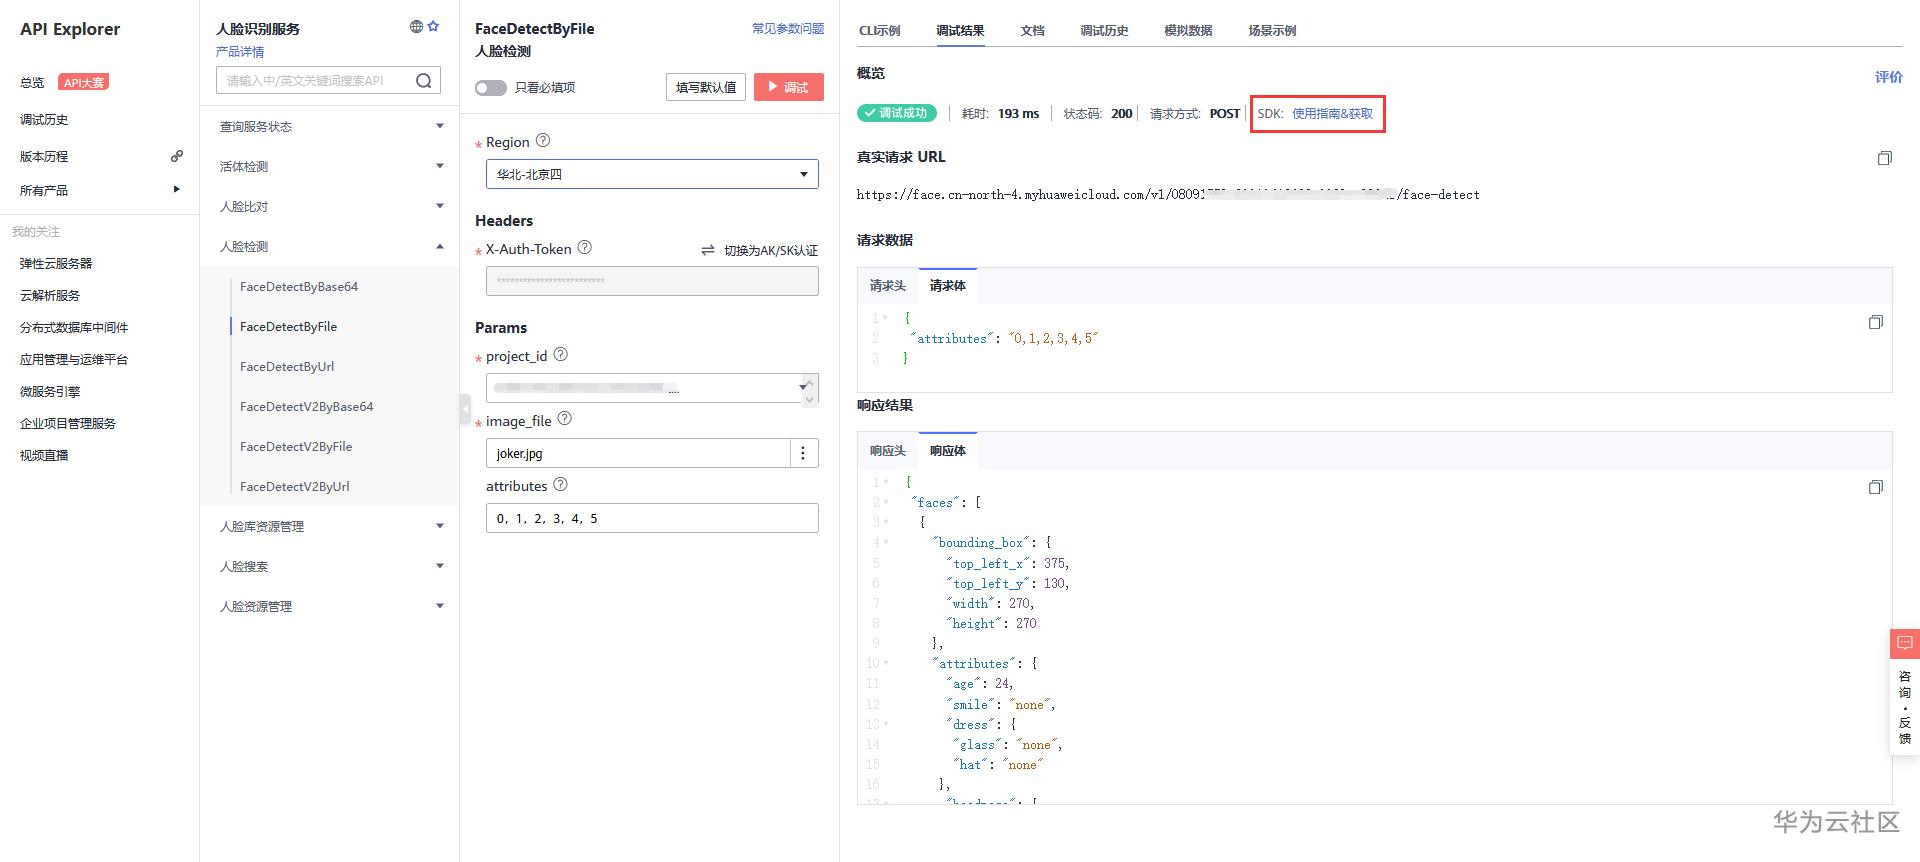Image resolution: width=1920 pixels, height=862 pixels.
Task: Expand the 所有产品 submenu arrow
Action: click(x=177, y=189)
